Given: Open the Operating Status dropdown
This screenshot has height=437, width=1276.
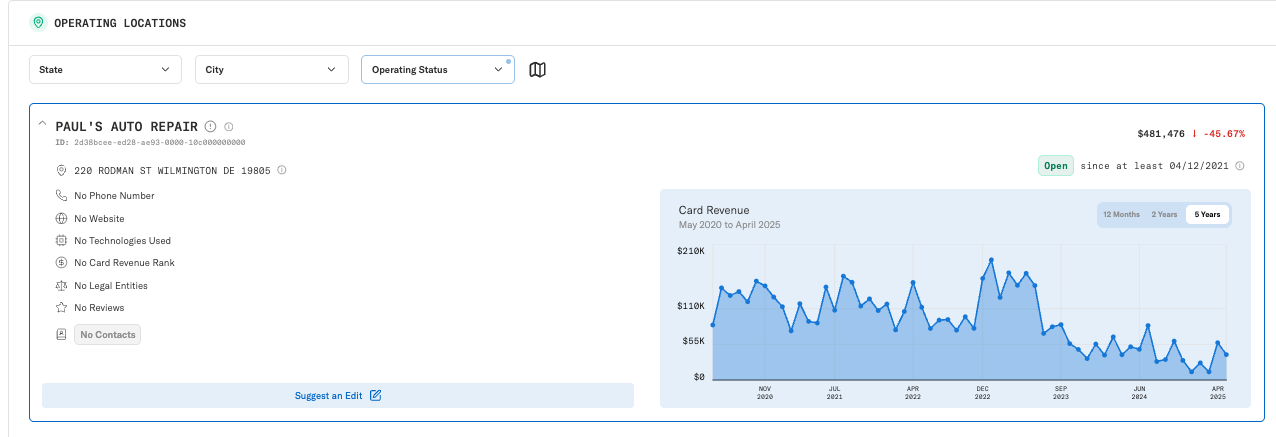Looking at the screenshot, I should tap(437, 69).
